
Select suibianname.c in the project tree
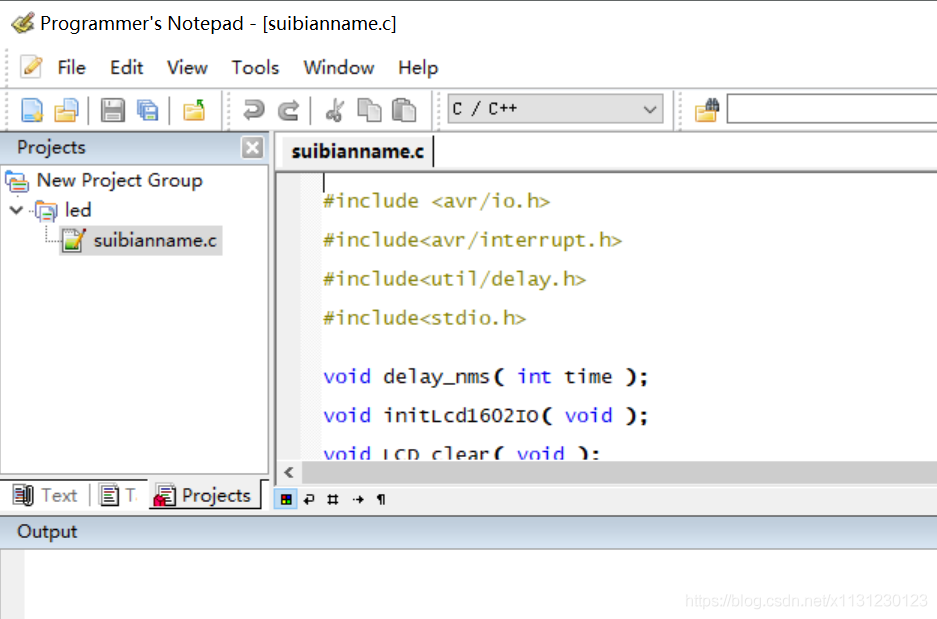pyautogui.click(x=155, y=240)
